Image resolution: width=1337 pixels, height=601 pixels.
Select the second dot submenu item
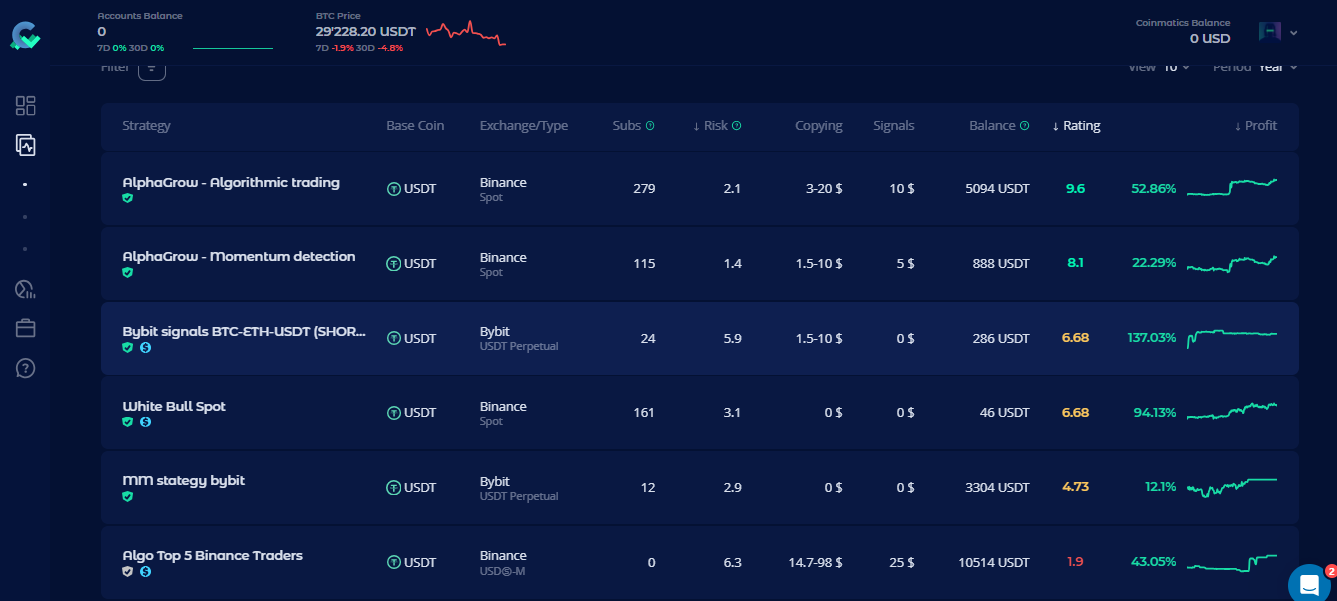click(x=25, y=217)
